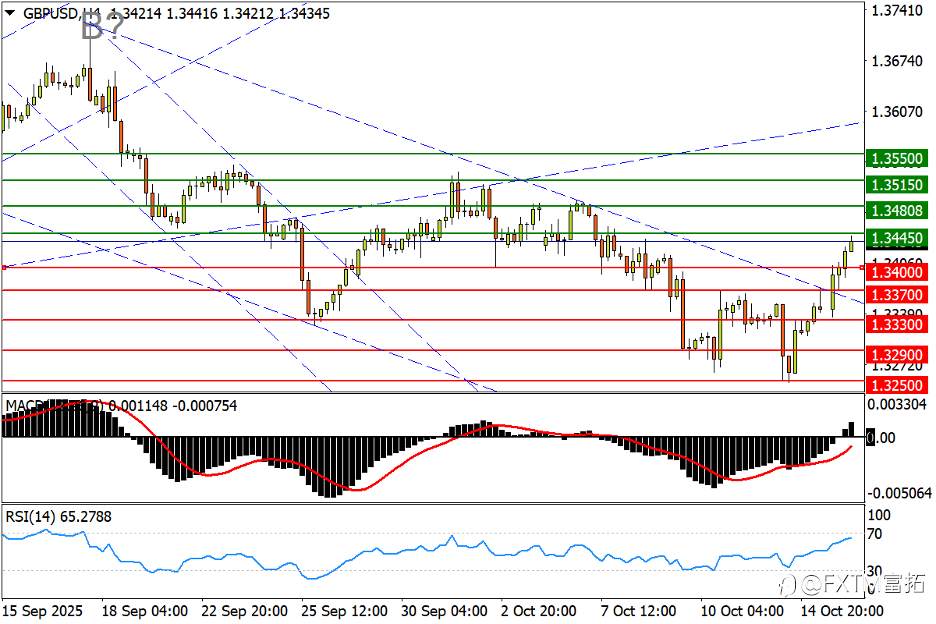Select the GBPUSD,H4 chart title
The height and width of the screenshot is (624, 936).
click(62, 13)
